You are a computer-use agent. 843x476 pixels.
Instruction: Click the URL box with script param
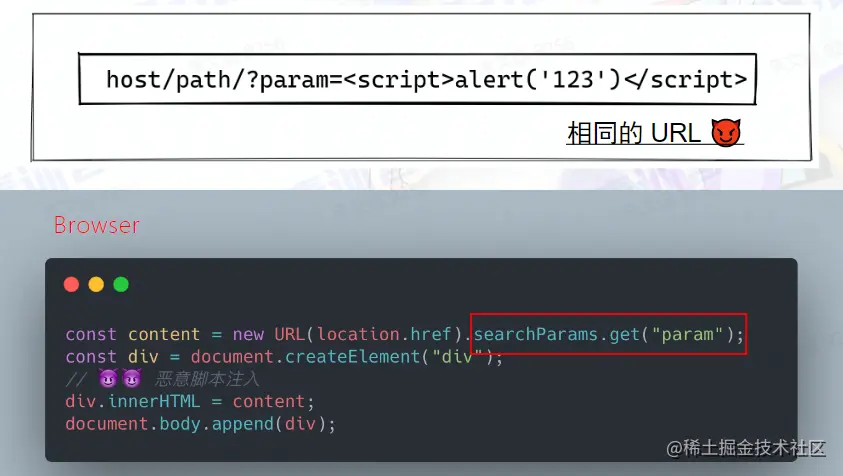click(418, 79)
